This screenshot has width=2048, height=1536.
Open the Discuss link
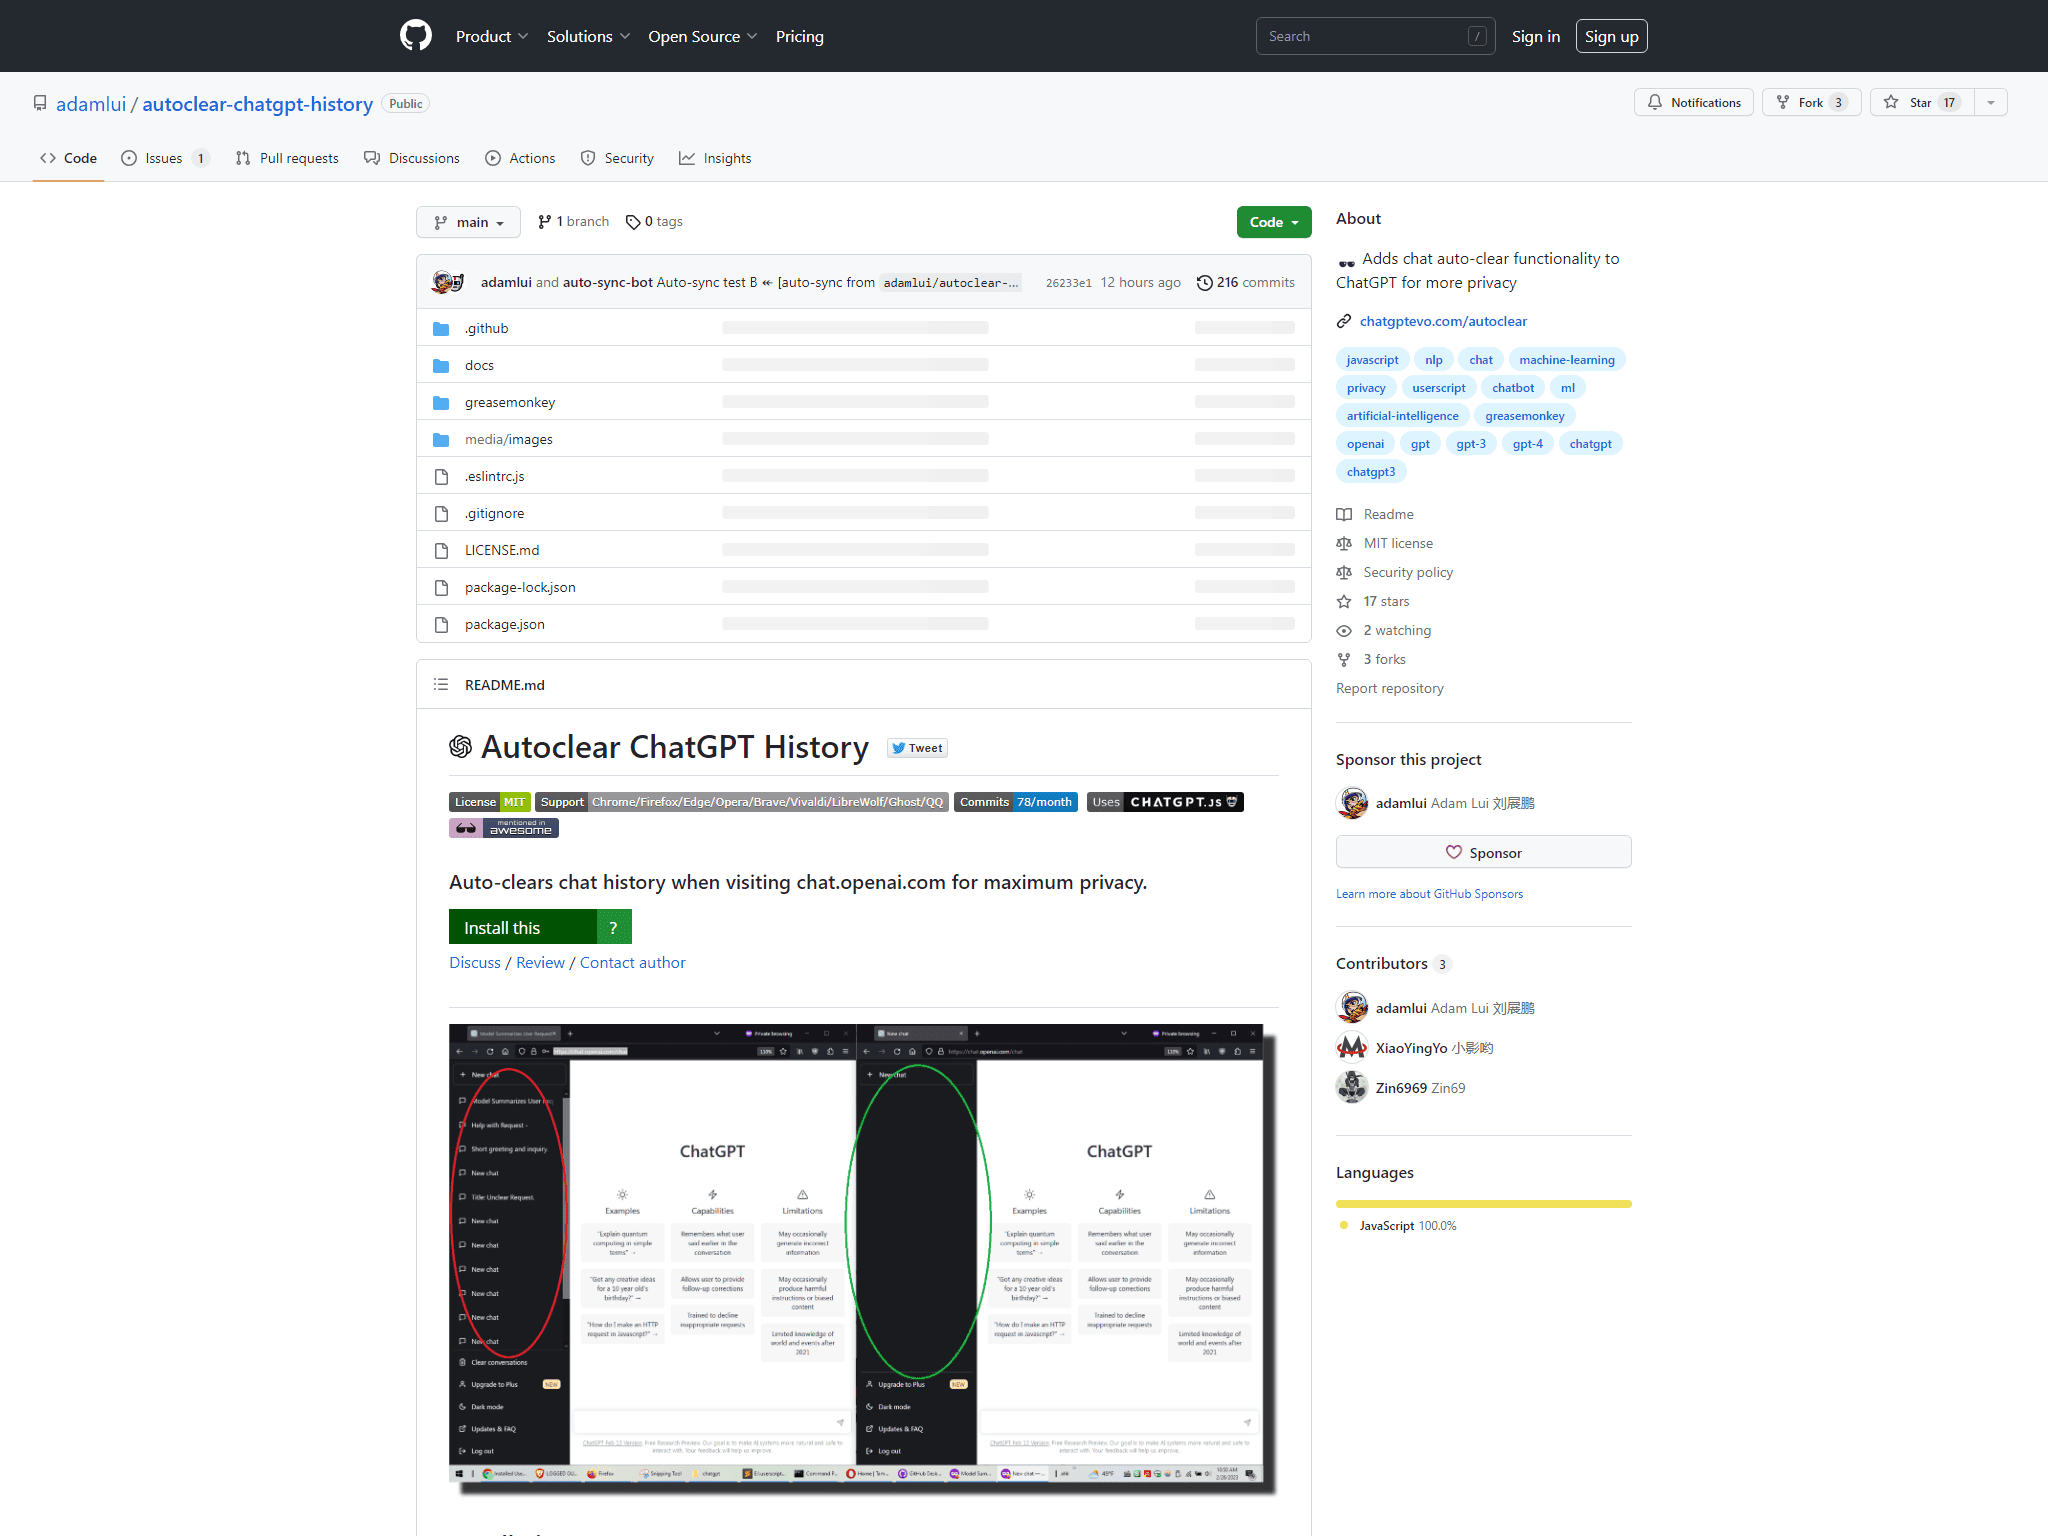pyautogui.click(x=475, y=962)
